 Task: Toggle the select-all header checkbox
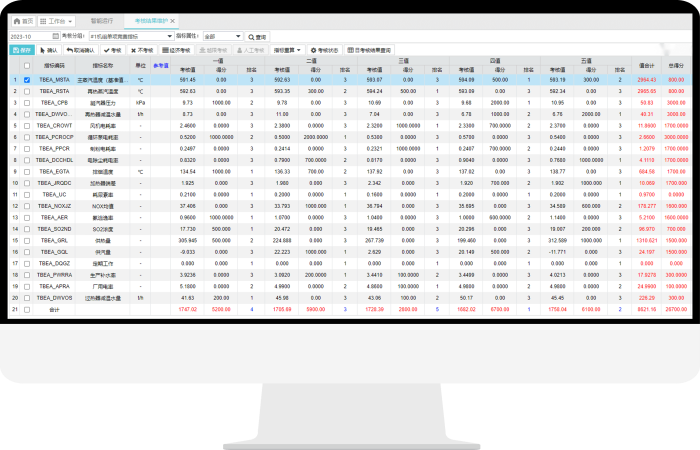point(27,65)
